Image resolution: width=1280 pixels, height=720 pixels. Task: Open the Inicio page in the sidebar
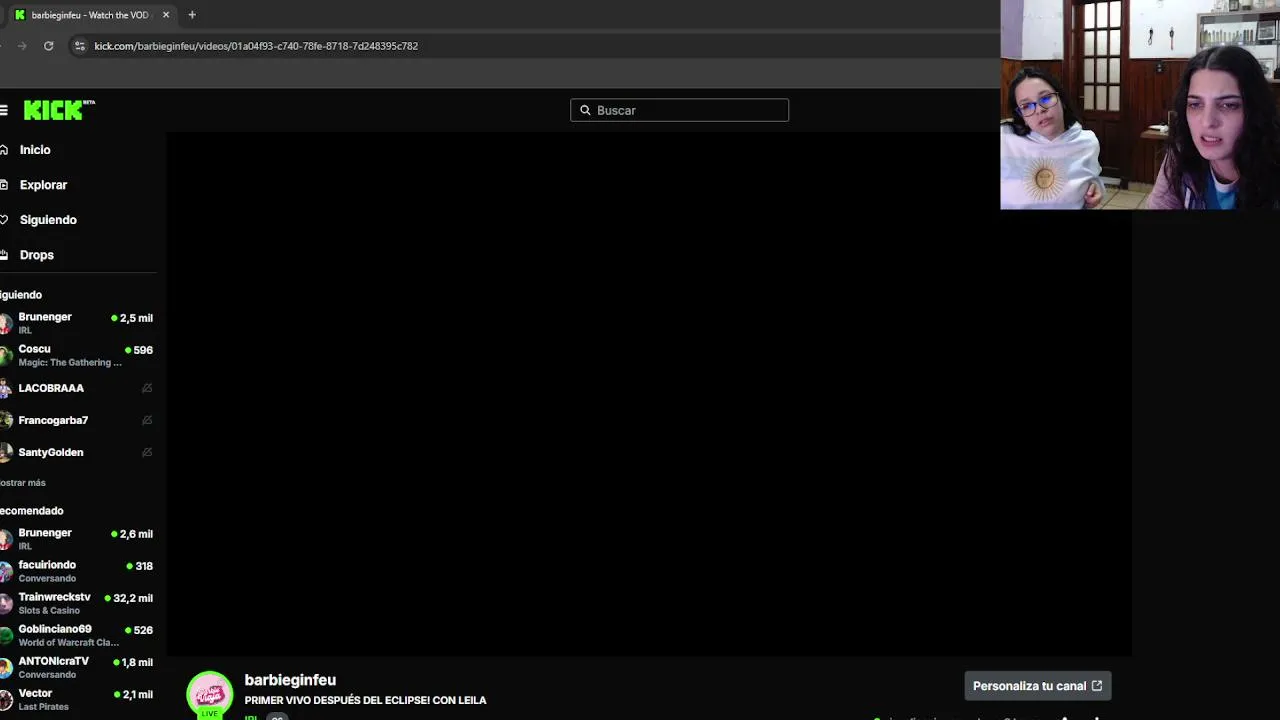34,150
